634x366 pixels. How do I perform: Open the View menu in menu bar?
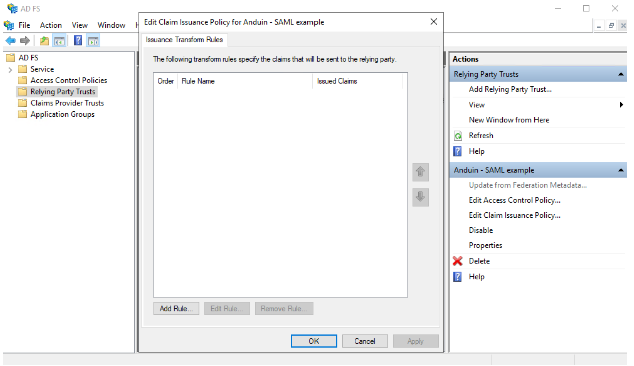(80, 25)
